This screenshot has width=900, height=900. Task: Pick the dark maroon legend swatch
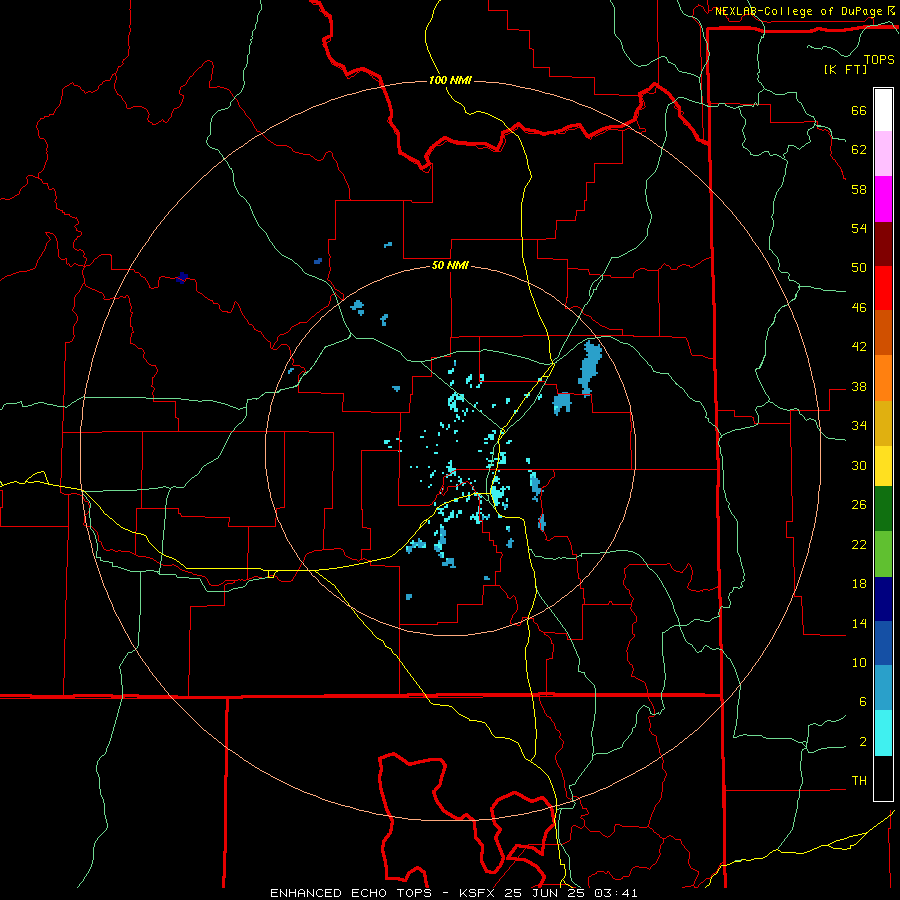pyautogui.click(x=883, y=244)
